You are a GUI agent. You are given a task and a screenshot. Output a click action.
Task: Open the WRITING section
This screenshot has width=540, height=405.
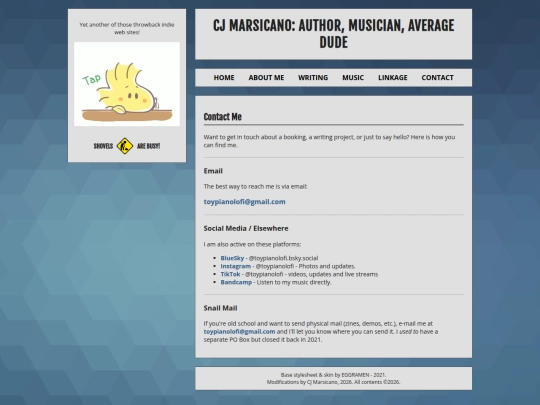[313, 78]
